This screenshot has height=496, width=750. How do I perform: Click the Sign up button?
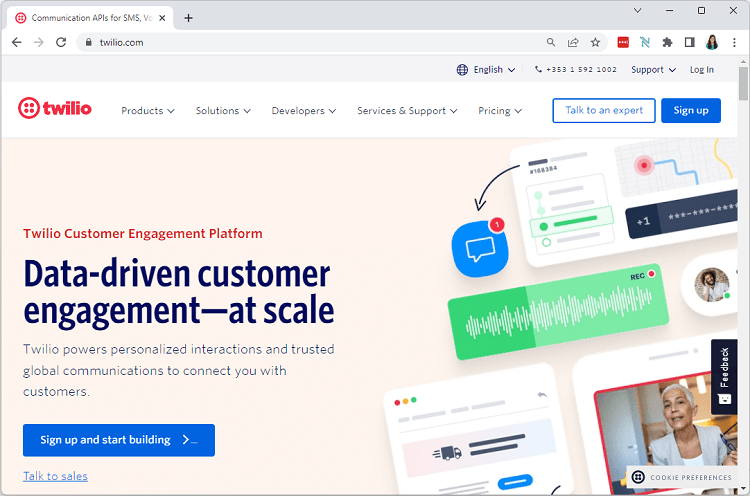(691, 110)
